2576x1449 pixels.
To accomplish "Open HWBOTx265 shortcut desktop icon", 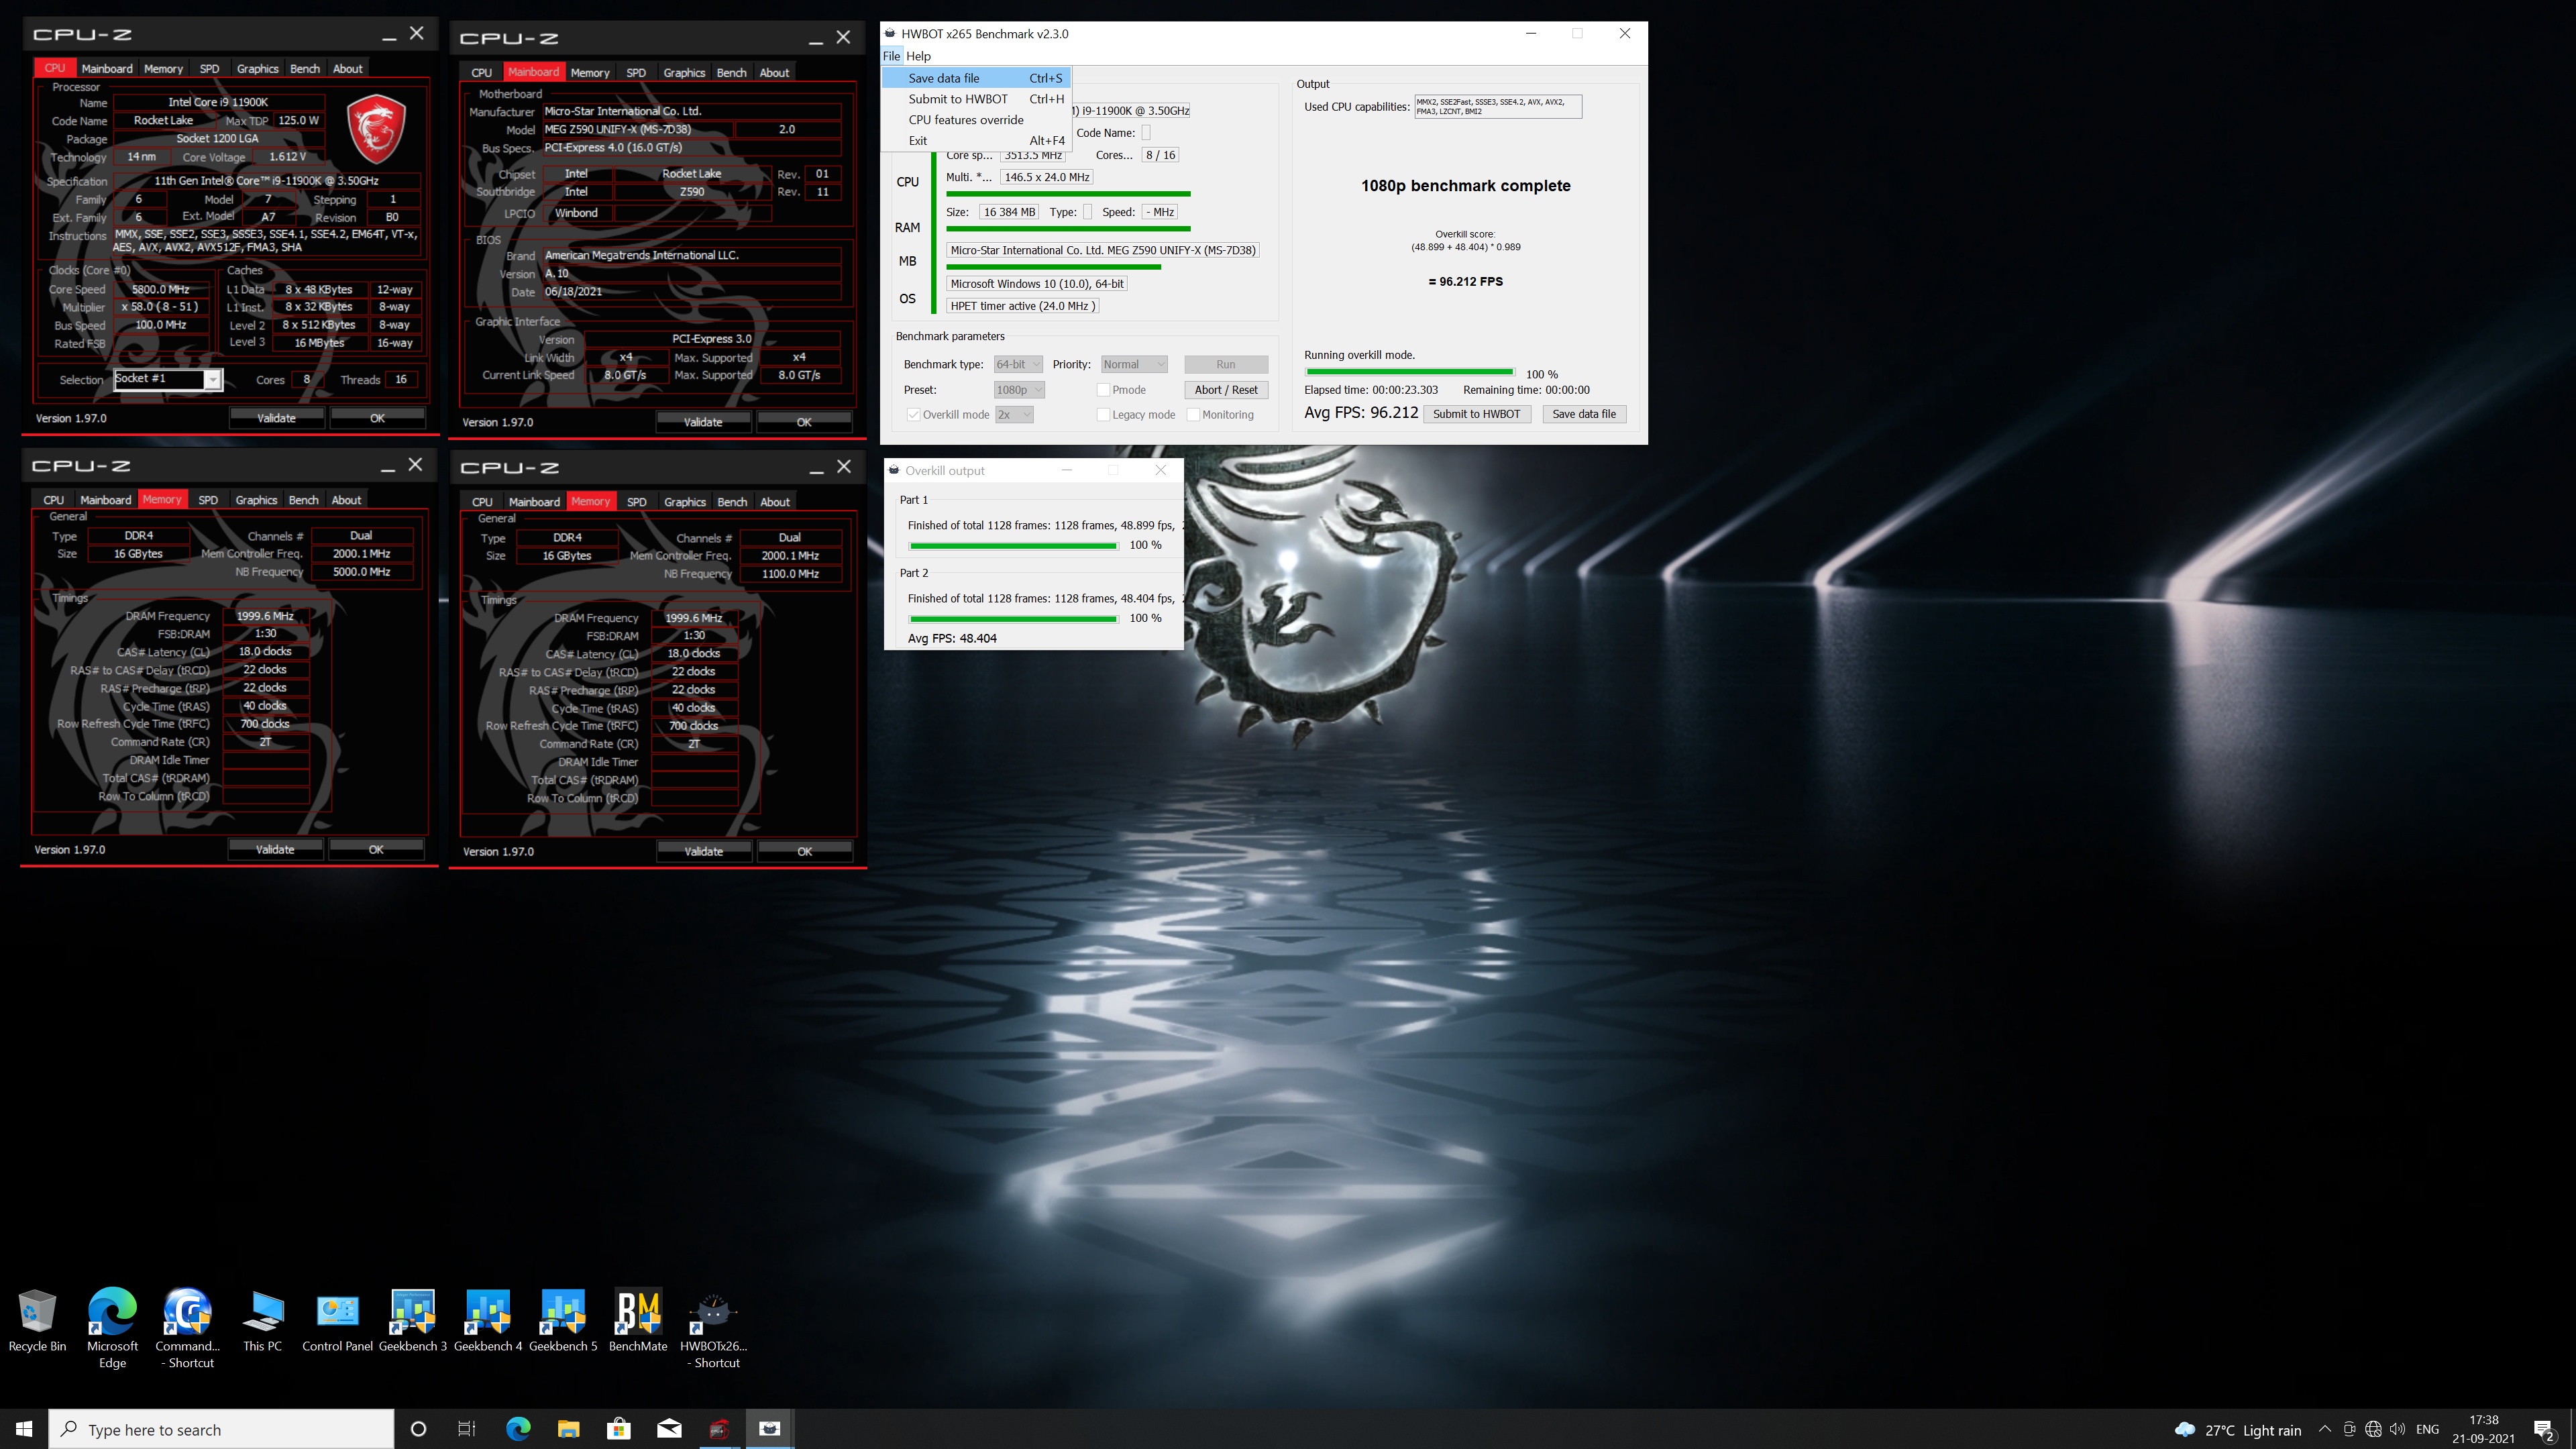I will [713, 1328].
